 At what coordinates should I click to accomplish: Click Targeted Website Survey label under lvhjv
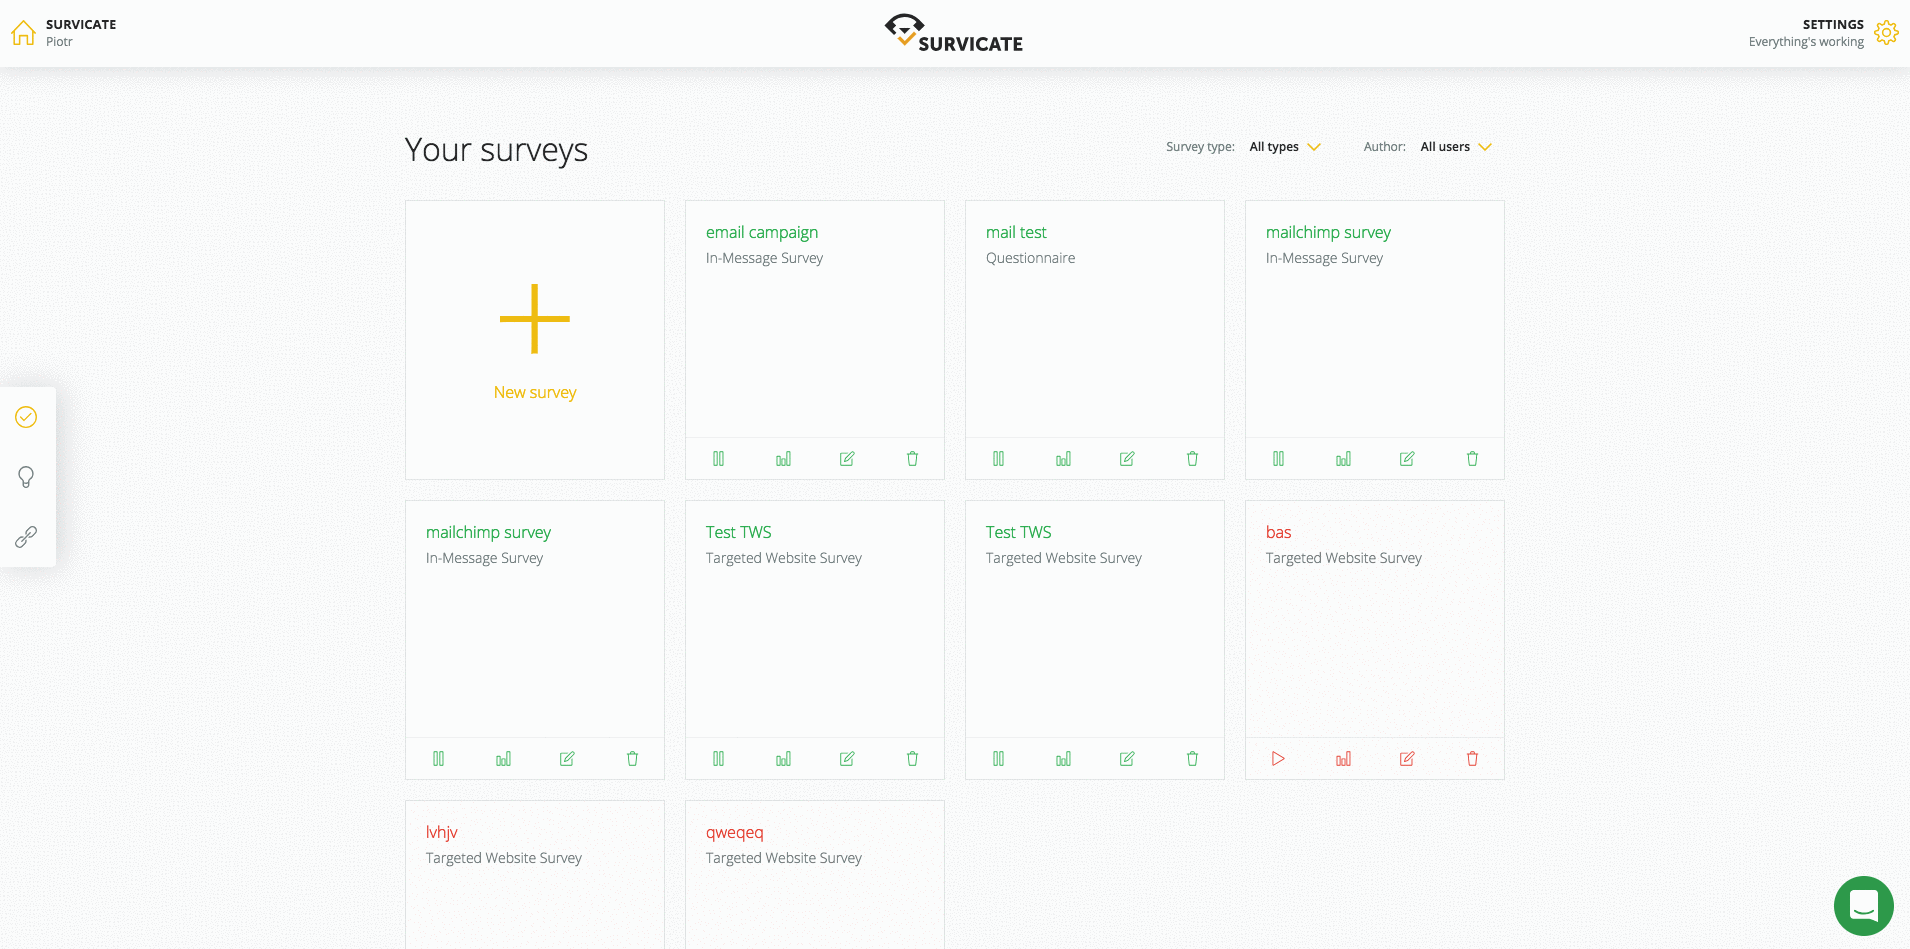tap(503, 858)
